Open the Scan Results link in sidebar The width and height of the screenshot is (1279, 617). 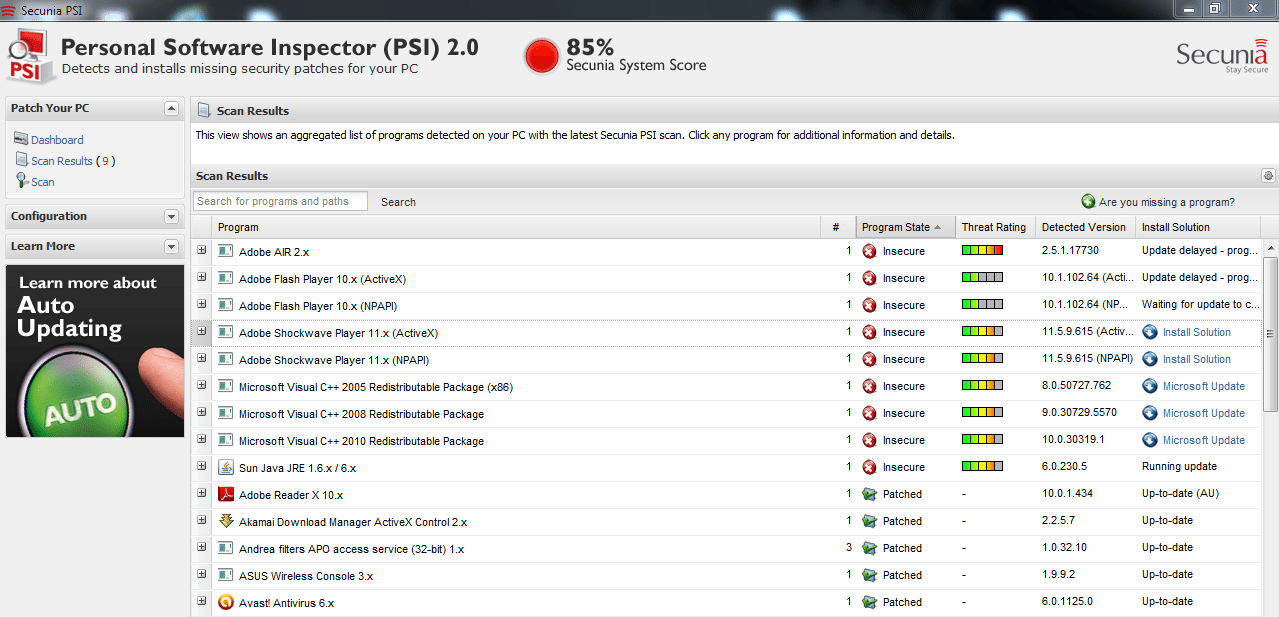(x=62, y=161)
